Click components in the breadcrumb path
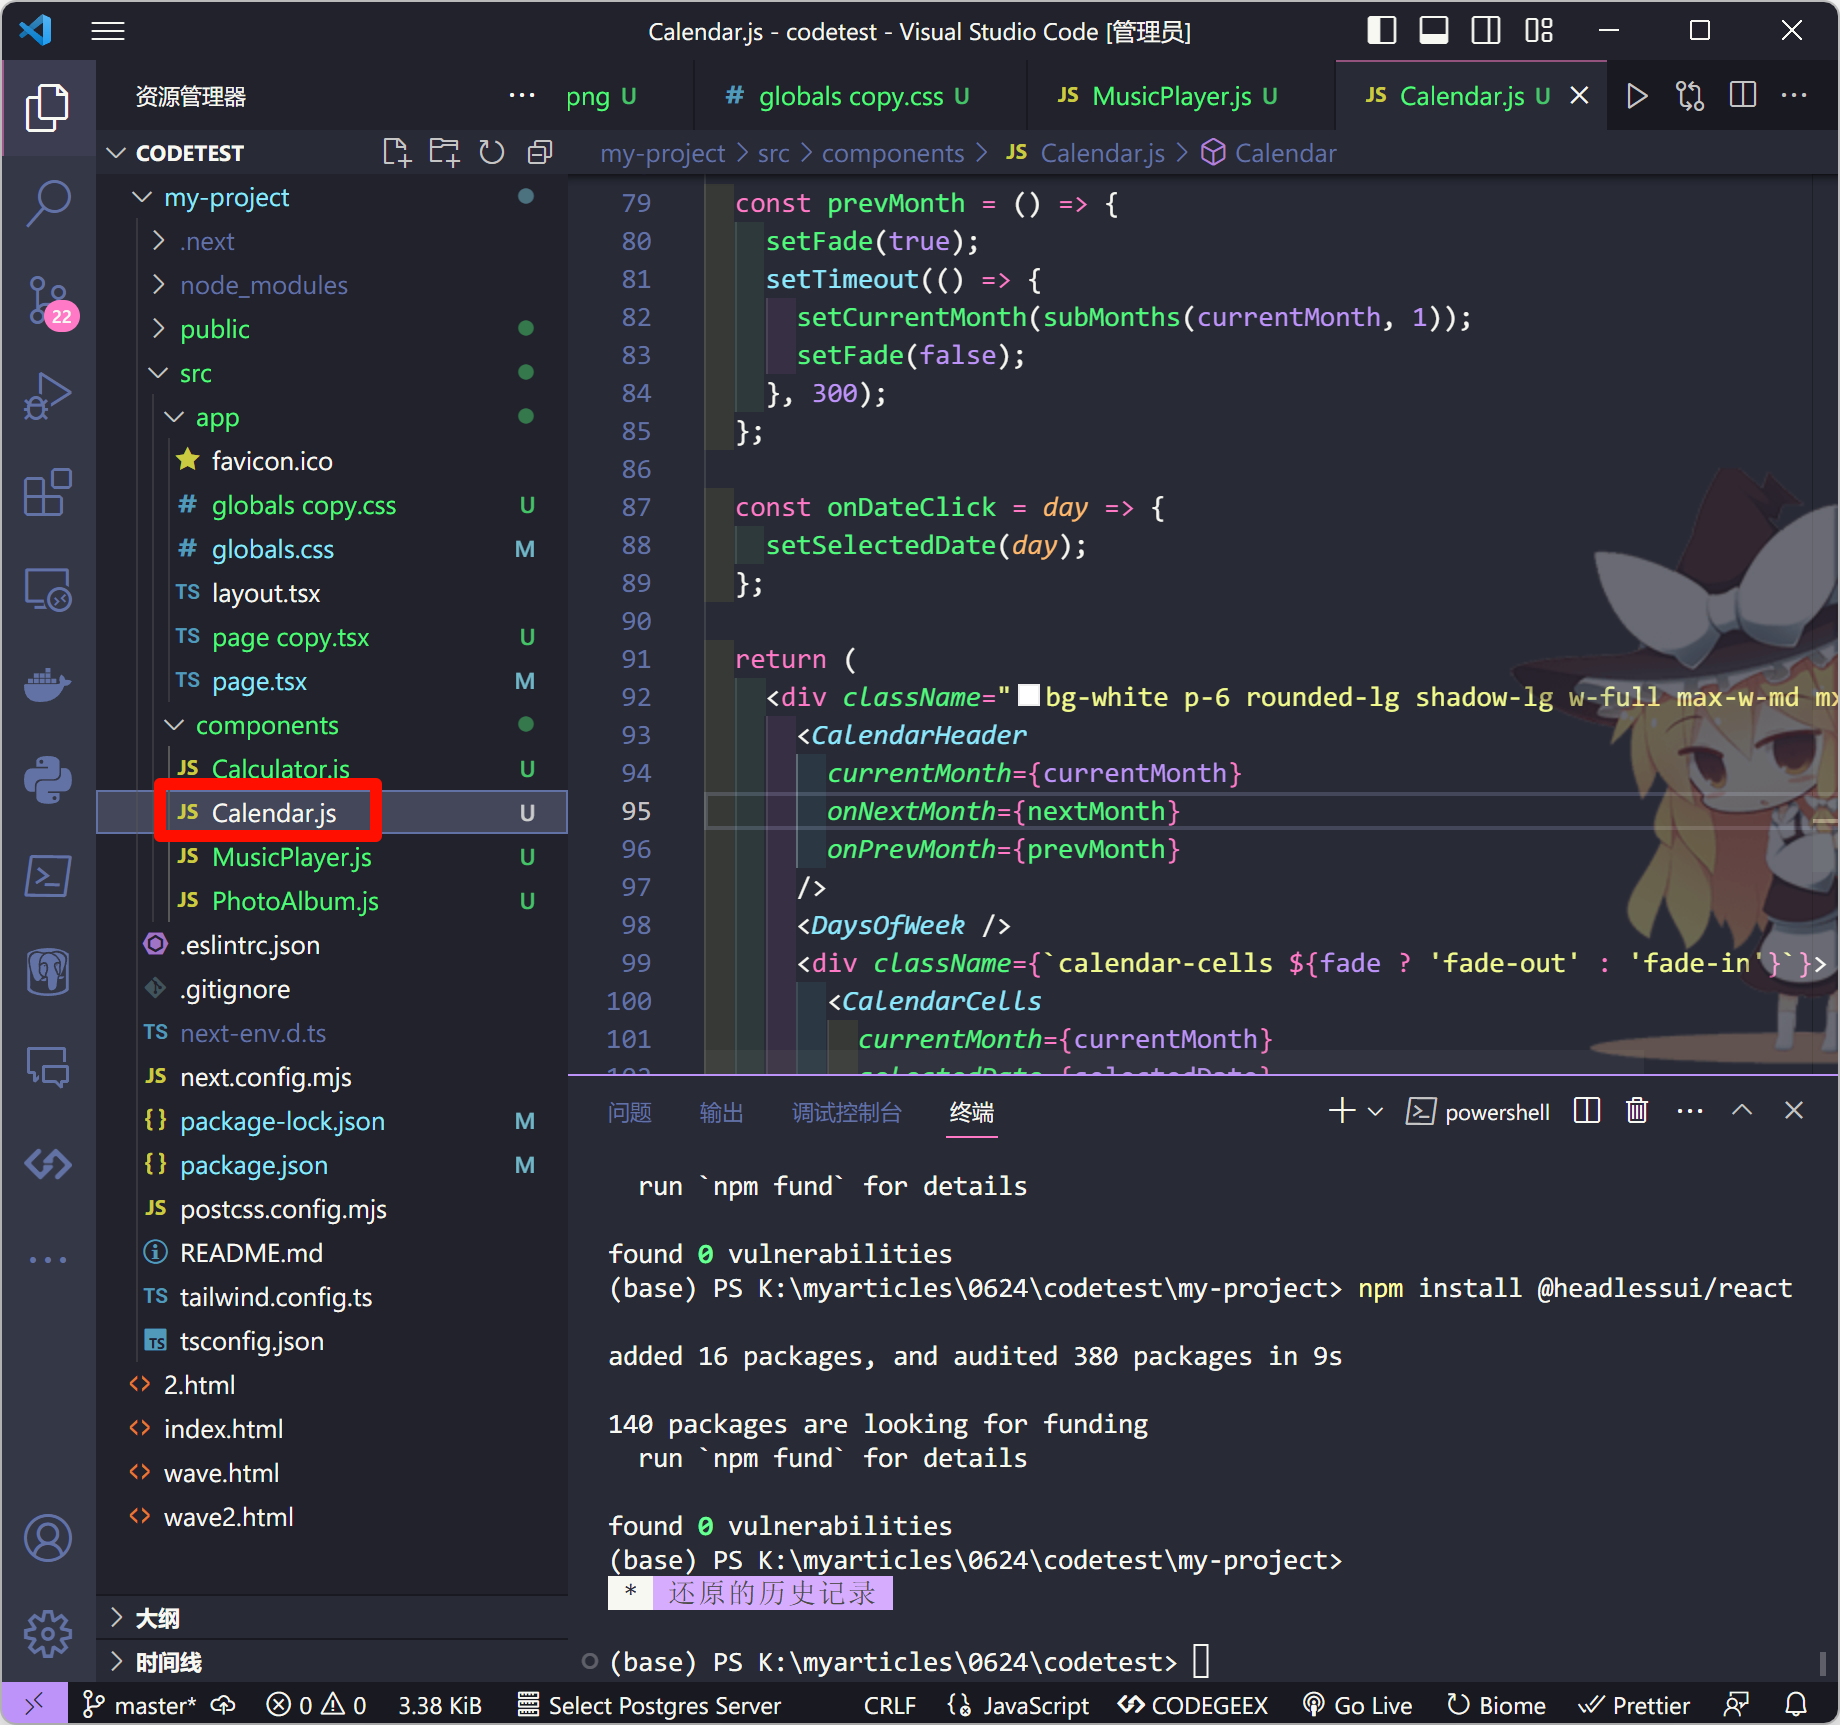The image size is (1840, 1725). click(893, 153)
